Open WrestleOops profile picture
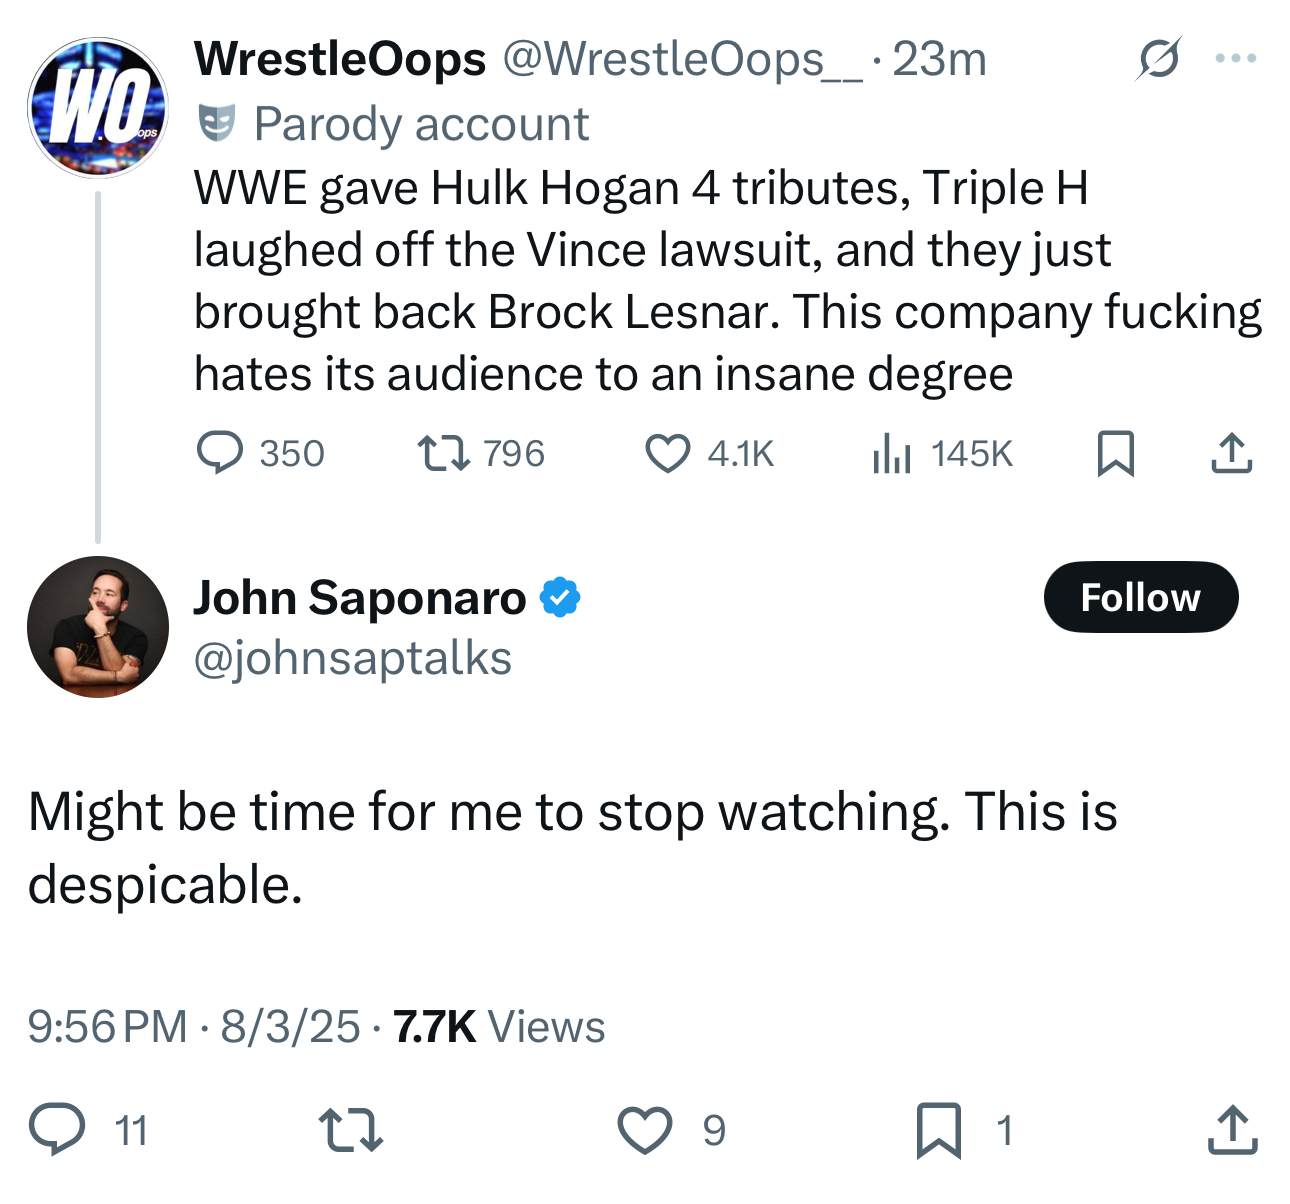The width and height of the screenshot is (1290, 1204). [97, 108]
